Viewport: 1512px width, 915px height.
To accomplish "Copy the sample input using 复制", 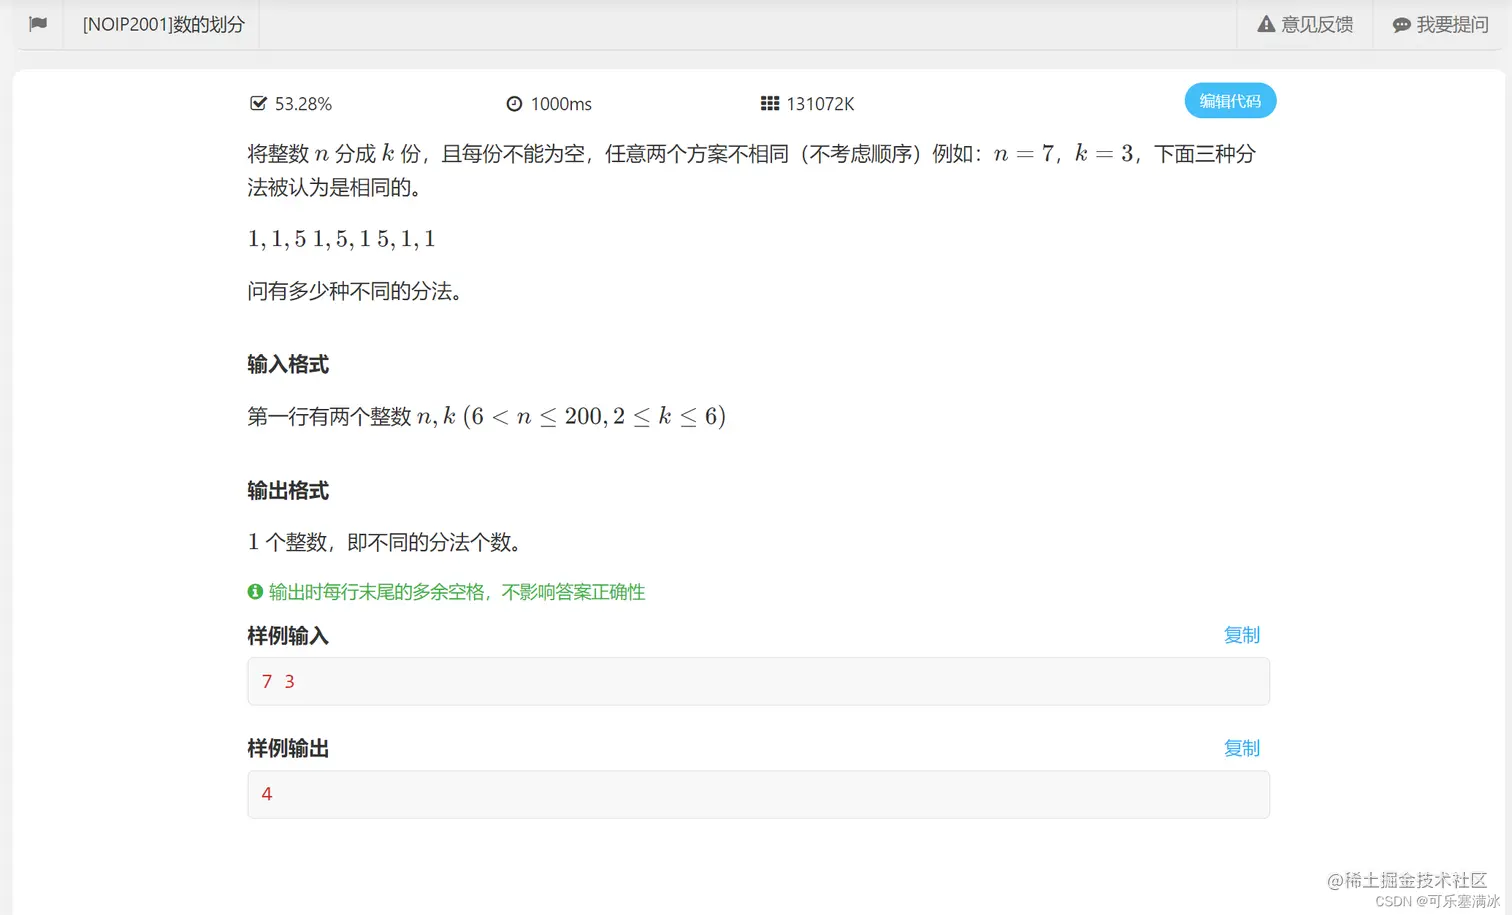I will 1241,634.
